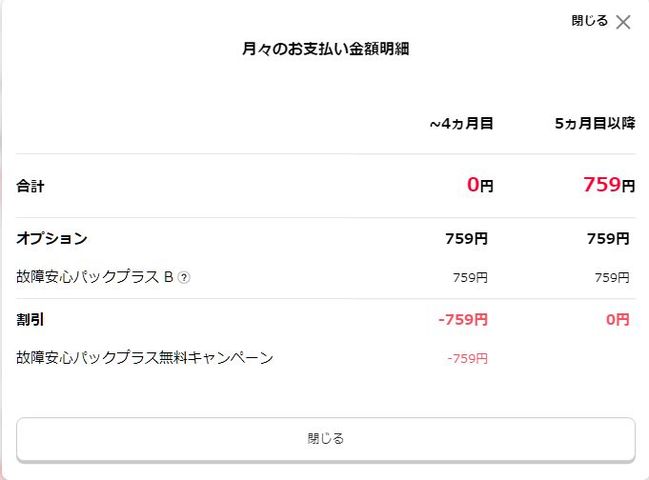The image size is (649, 480).
Task: Click the red 759円 total amount in 合計 row
Action: pyautogui.click(x=608, y=185)
